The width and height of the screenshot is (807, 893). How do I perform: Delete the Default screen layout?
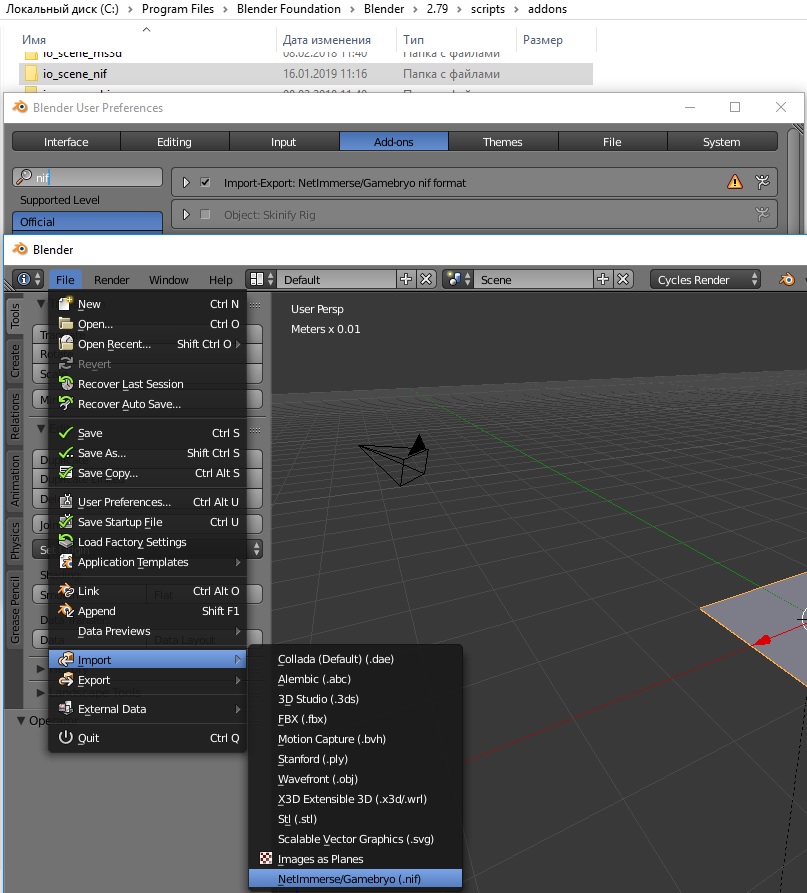pos(426,280)
